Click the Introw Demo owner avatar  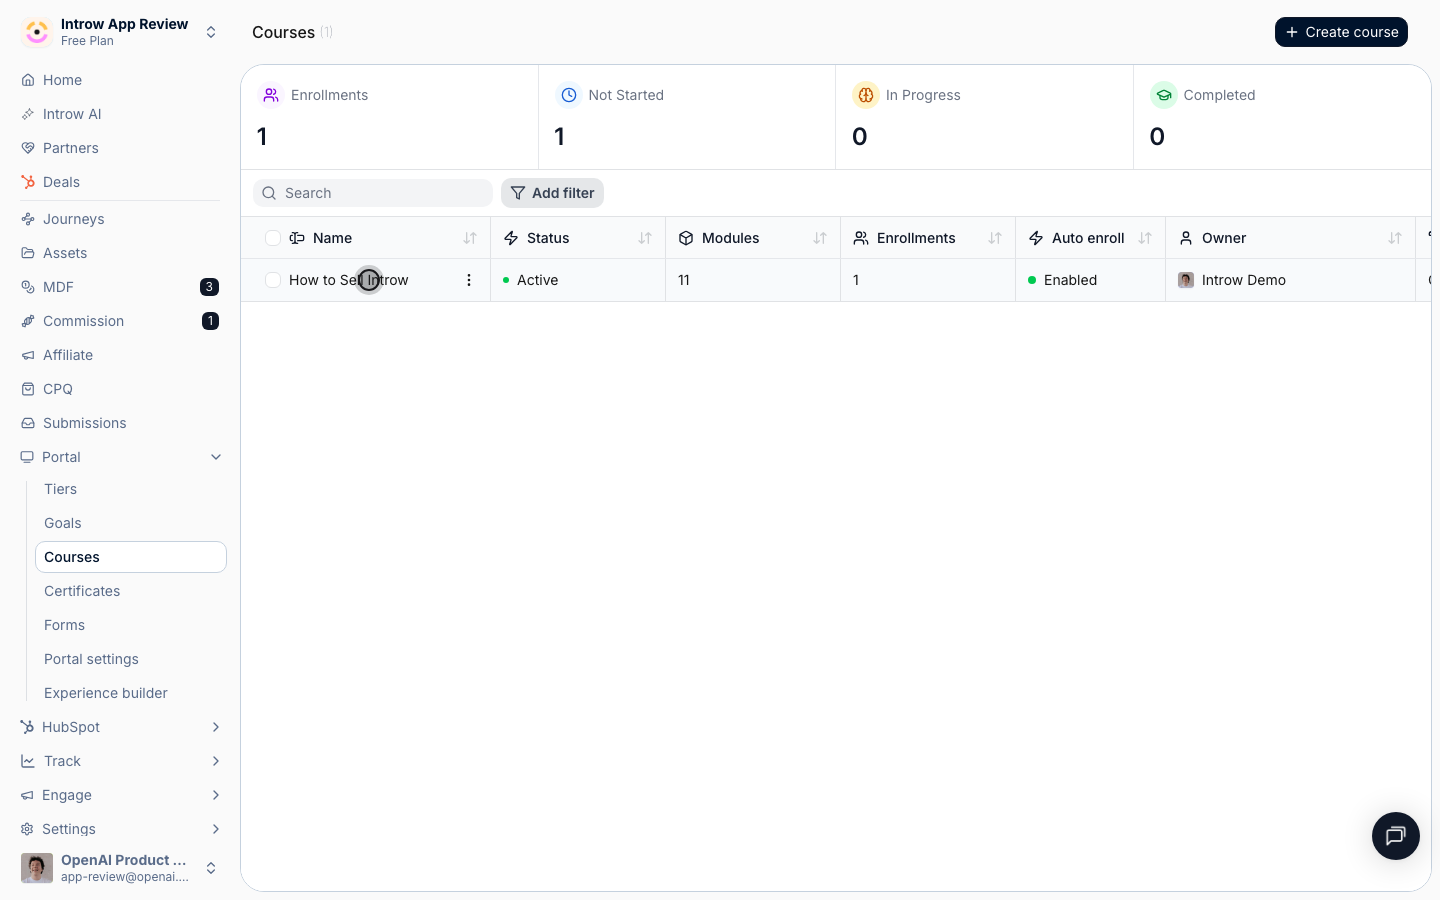click(1186, 280)
